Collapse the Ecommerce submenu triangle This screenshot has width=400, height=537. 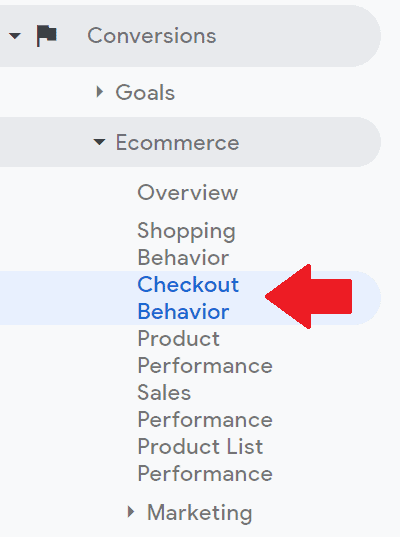pyautogui.click(x=99, y=142)
